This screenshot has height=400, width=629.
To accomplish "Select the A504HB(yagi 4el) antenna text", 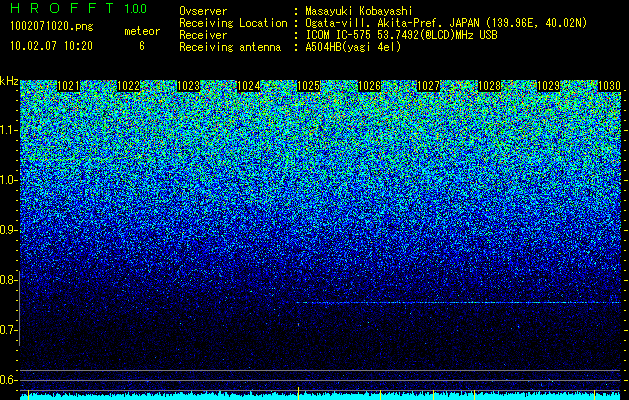I will (x=353, y=47).
